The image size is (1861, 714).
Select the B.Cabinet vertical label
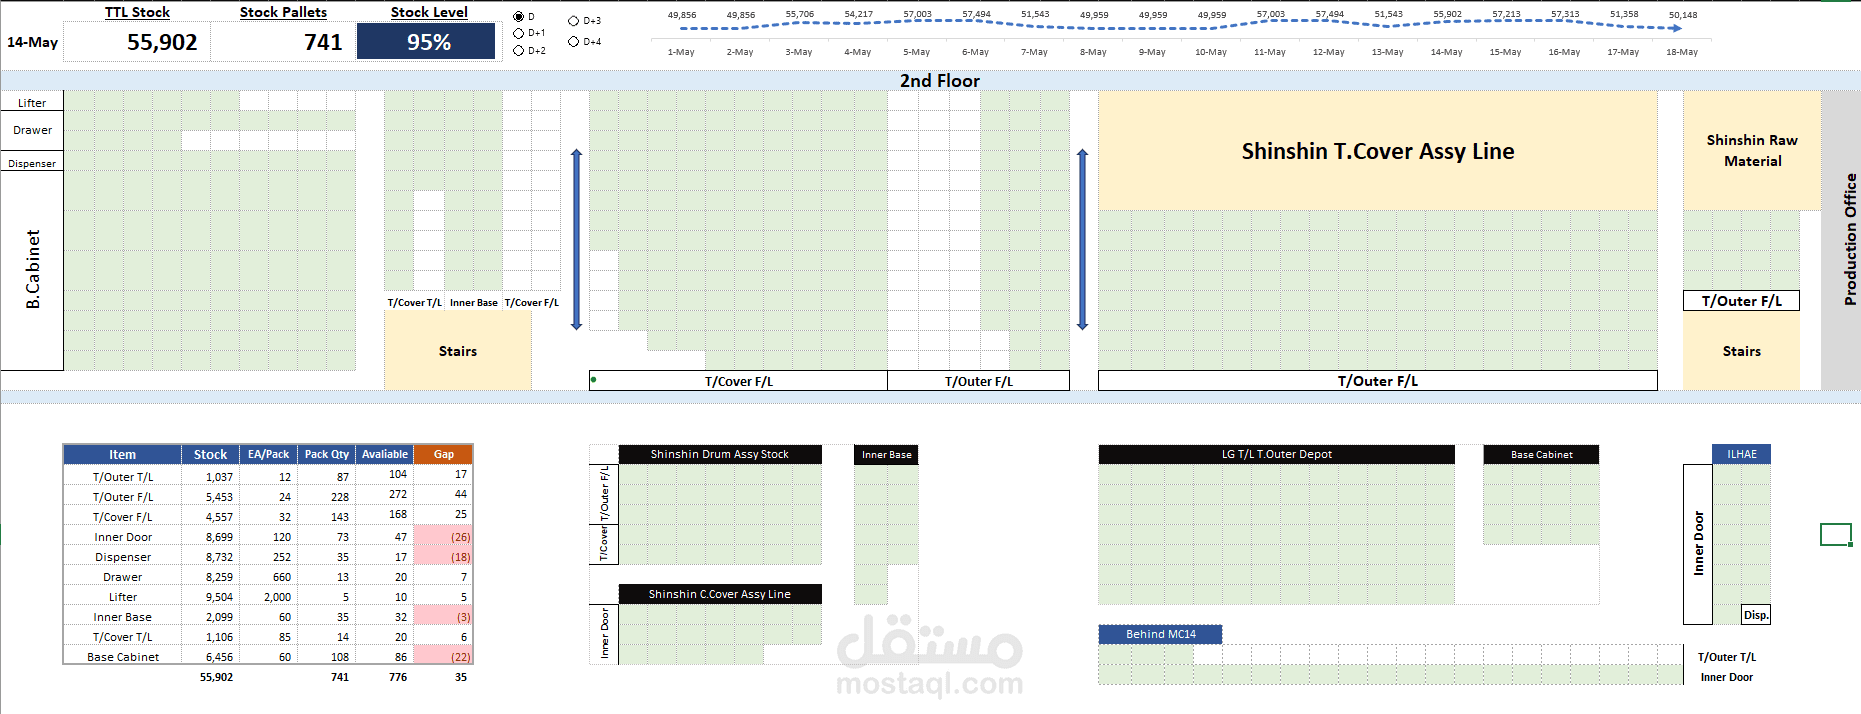point(33,270)
